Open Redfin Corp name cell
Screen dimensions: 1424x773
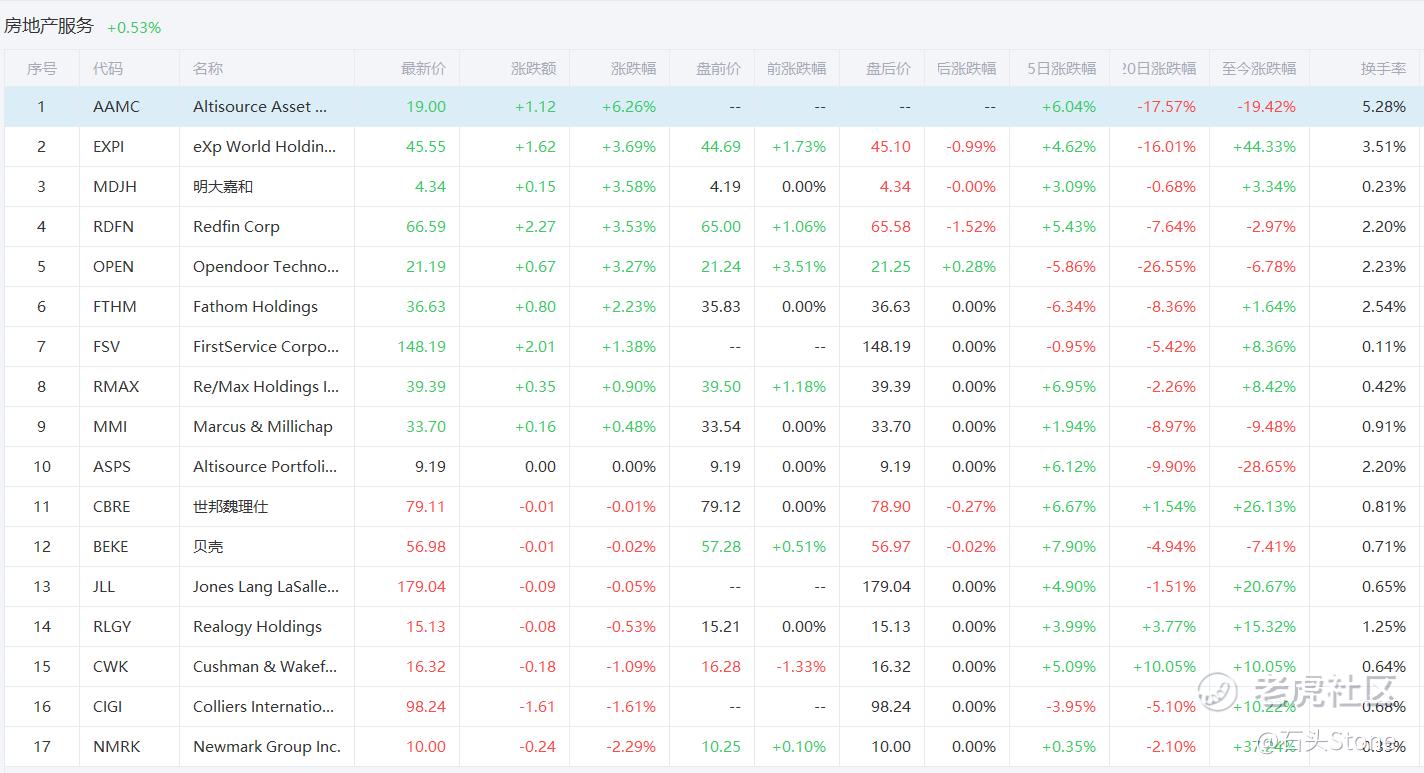coord(236,227)
